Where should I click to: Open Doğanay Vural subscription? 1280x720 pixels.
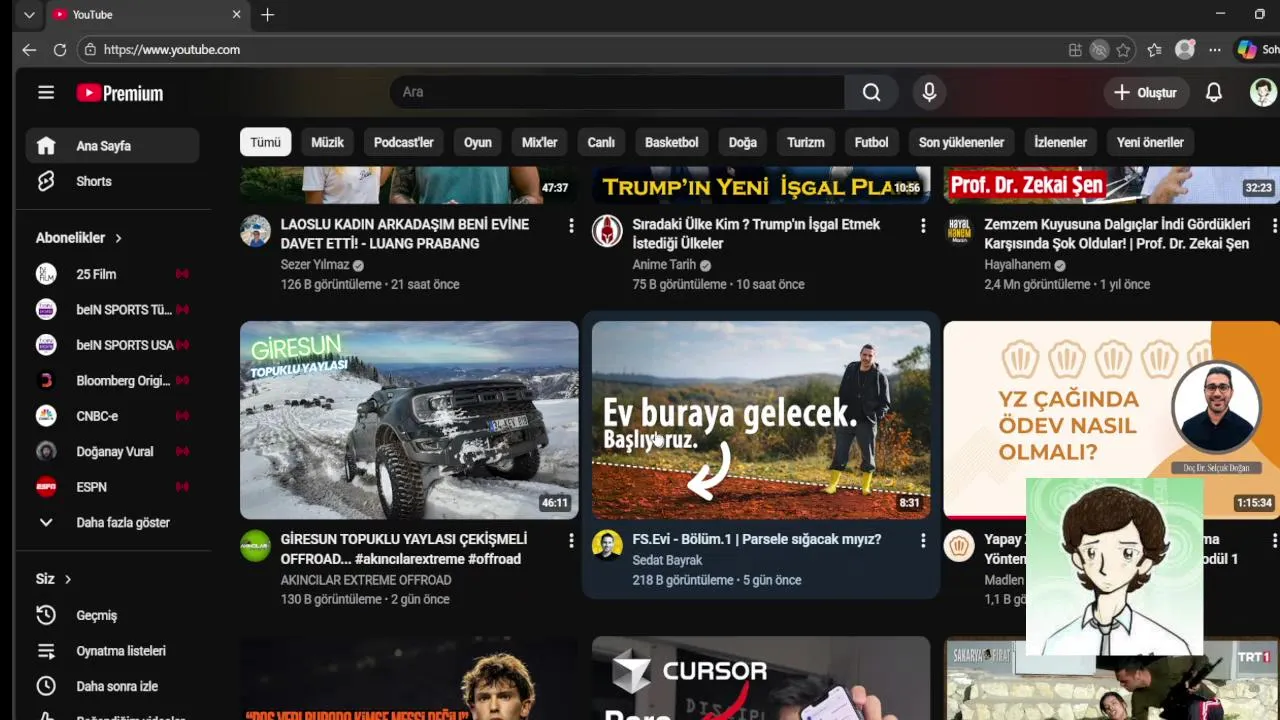(x=112, y=451)
